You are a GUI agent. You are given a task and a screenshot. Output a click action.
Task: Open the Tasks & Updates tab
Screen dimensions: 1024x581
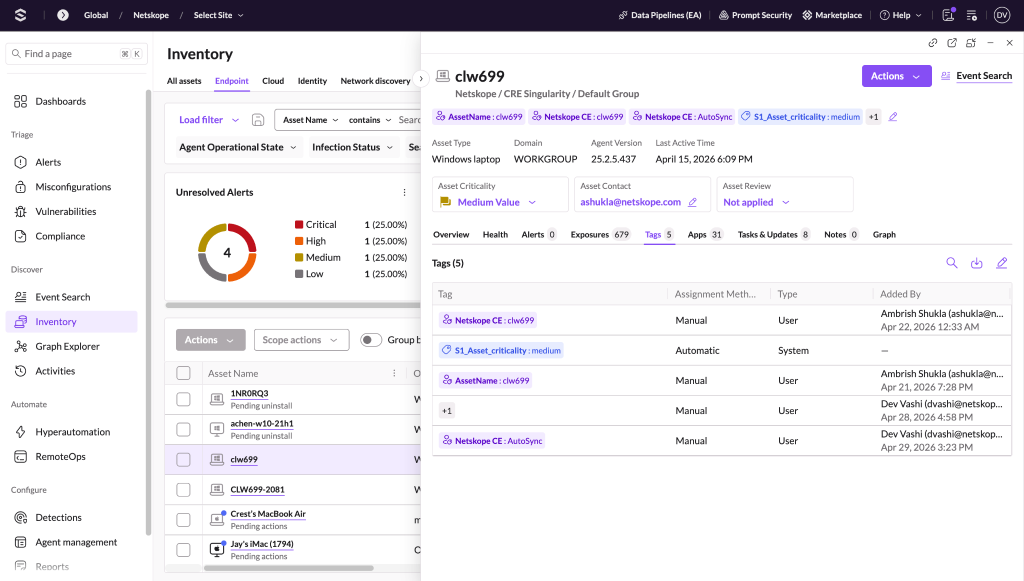pos(774,234)
